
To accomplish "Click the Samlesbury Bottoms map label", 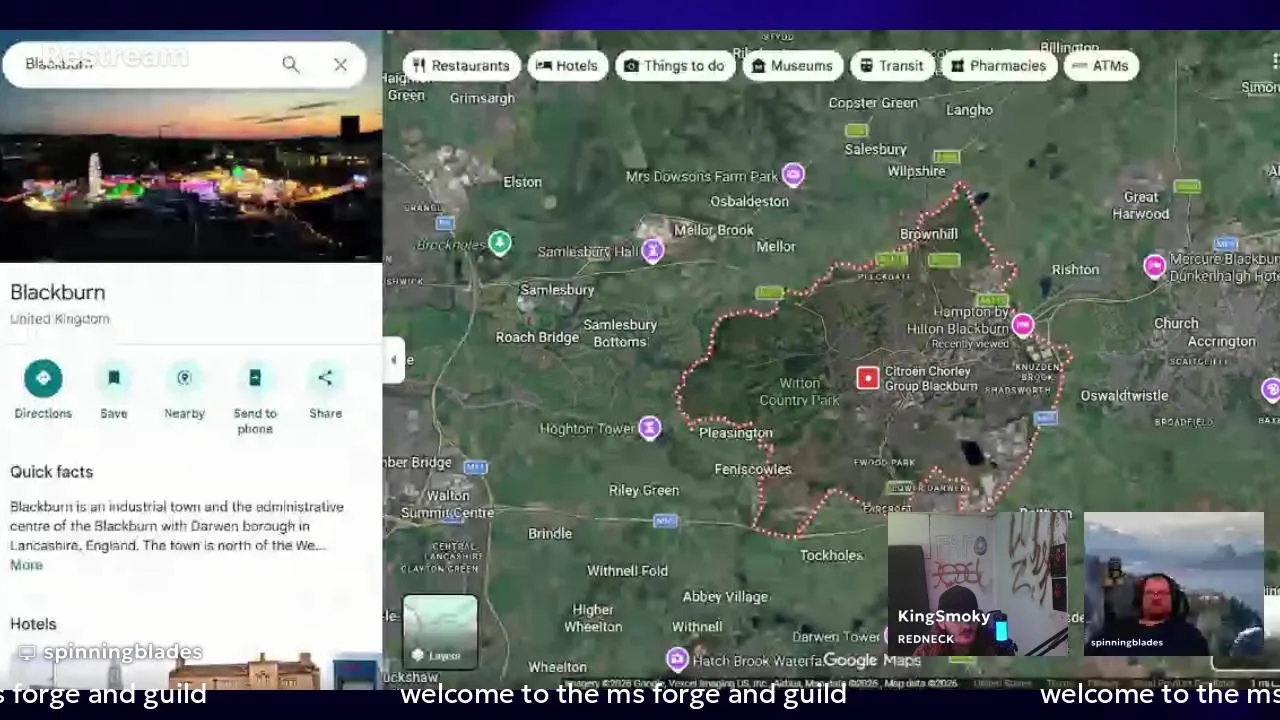I will pos(620,333).
